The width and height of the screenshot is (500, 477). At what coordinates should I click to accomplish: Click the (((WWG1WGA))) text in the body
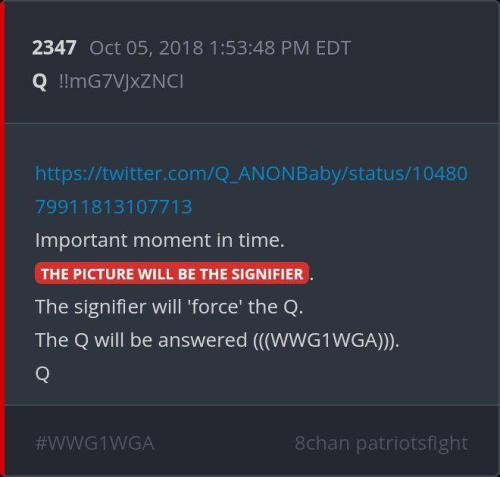[x=326, y=340]
